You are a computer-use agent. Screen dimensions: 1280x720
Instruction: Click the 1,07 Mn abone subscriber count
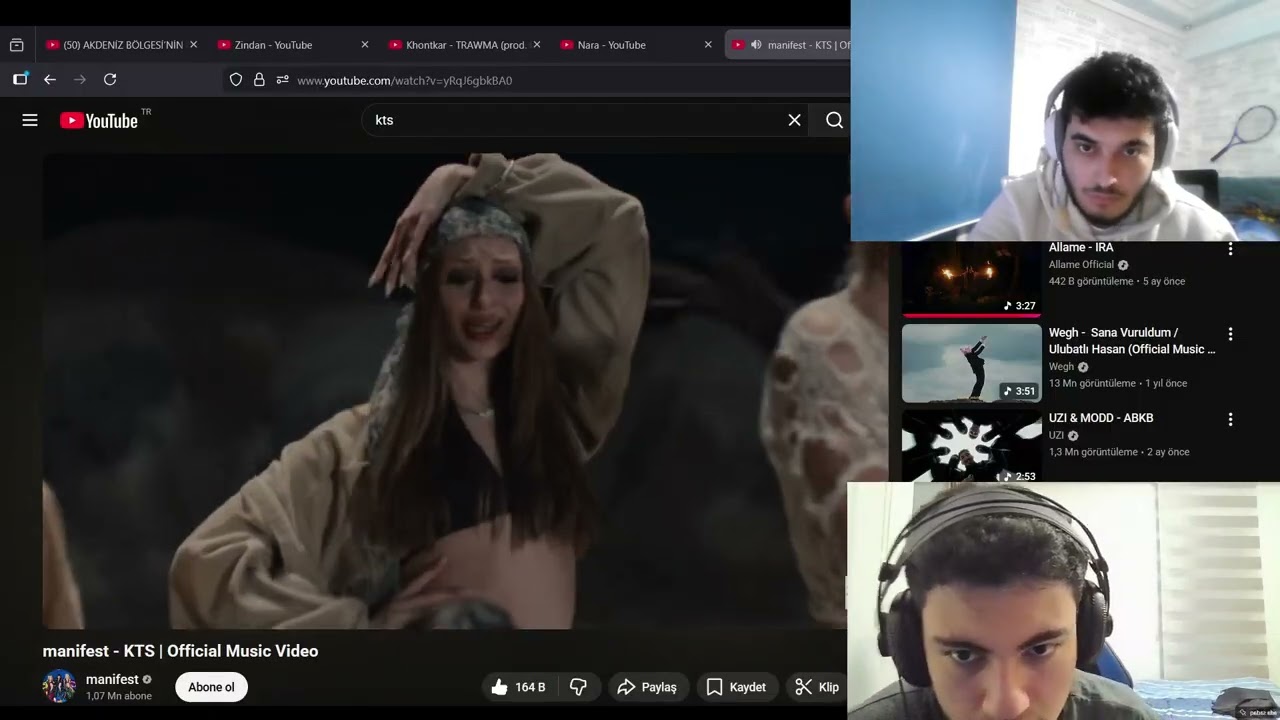pyautogui.click(x=119, y=696)
